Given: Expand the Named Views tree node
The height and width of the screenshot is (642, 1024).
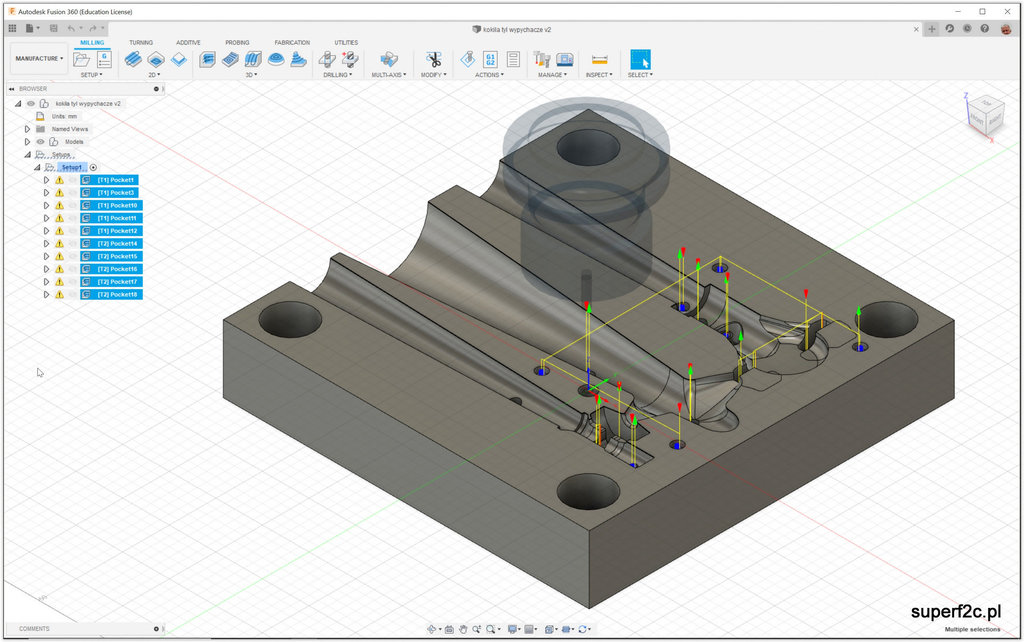Looking at the screenshot, I should tap(27, 129).
